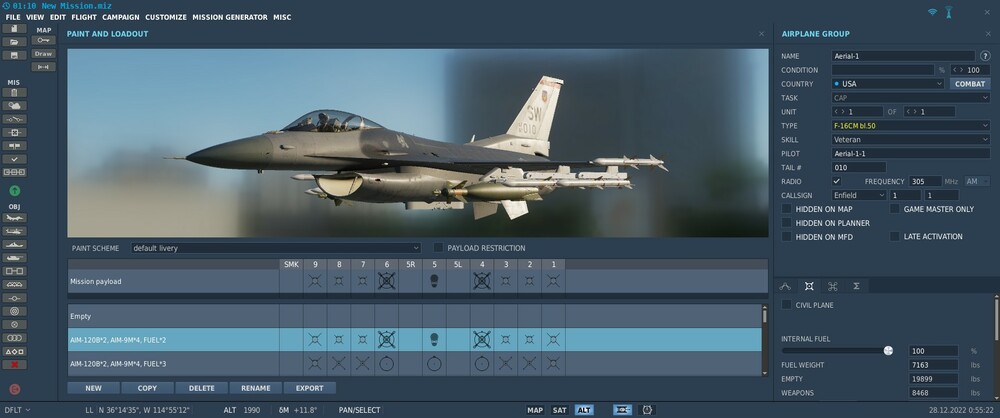Screen dimensions: 1000x418
Task: Open the COUNTRY USA dropdown
Action: pyautogui.click(x=888, y=84)
